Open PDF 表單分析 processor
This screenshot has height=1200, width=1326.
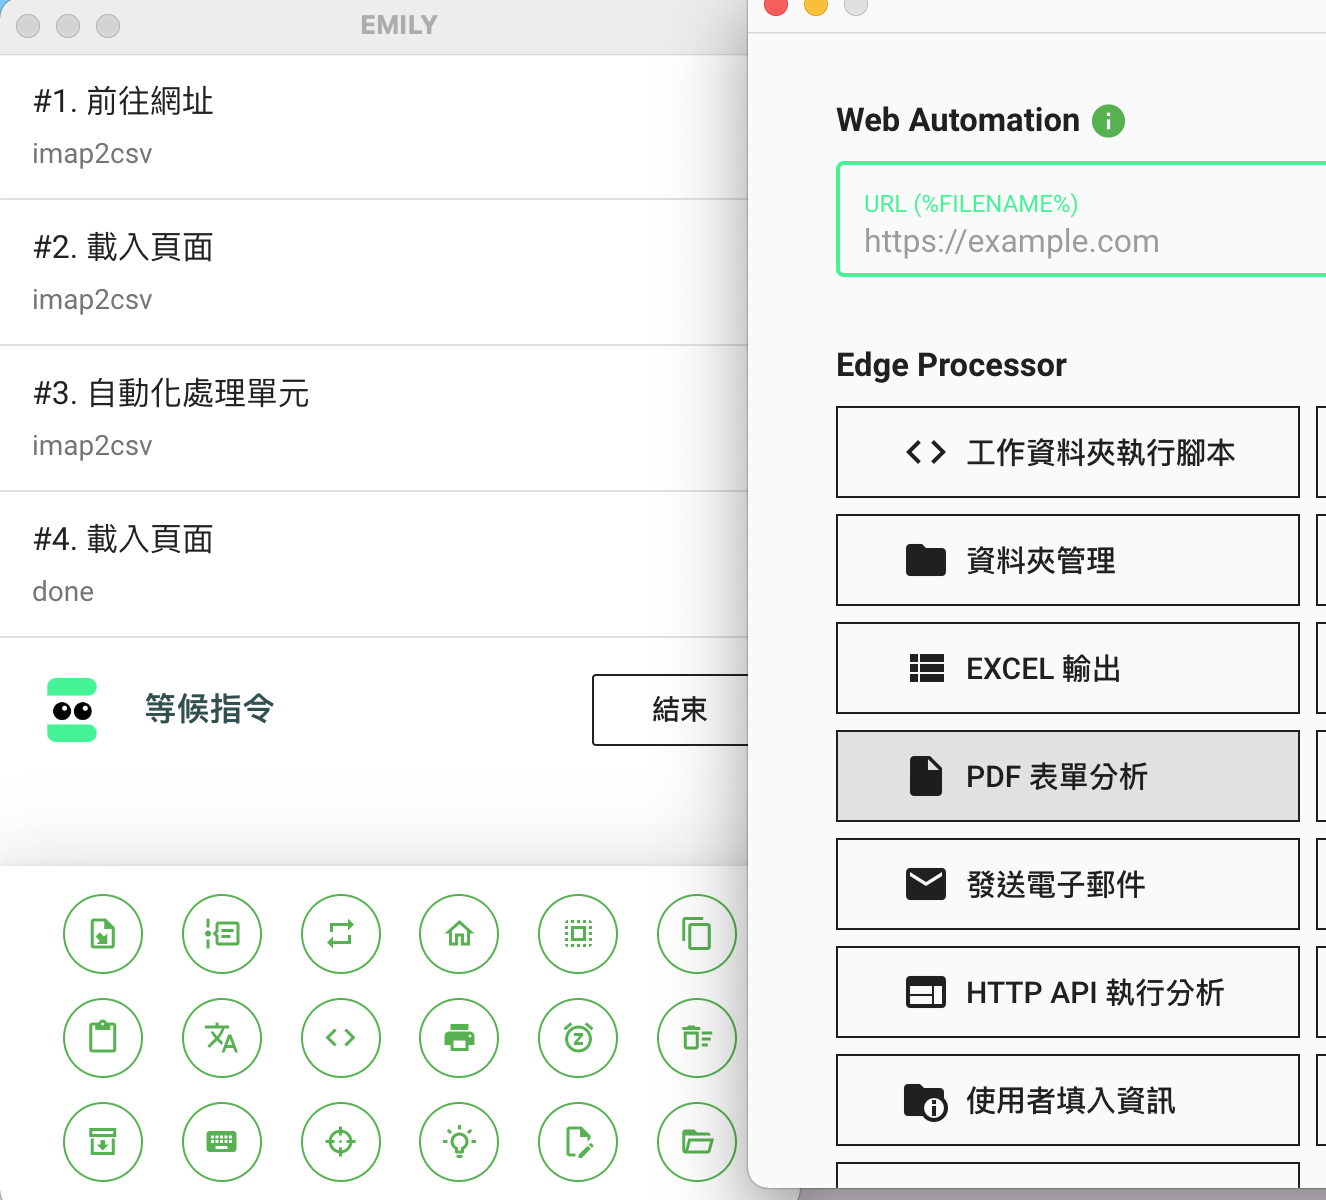pyautogui.click(x=1067, y=776)
